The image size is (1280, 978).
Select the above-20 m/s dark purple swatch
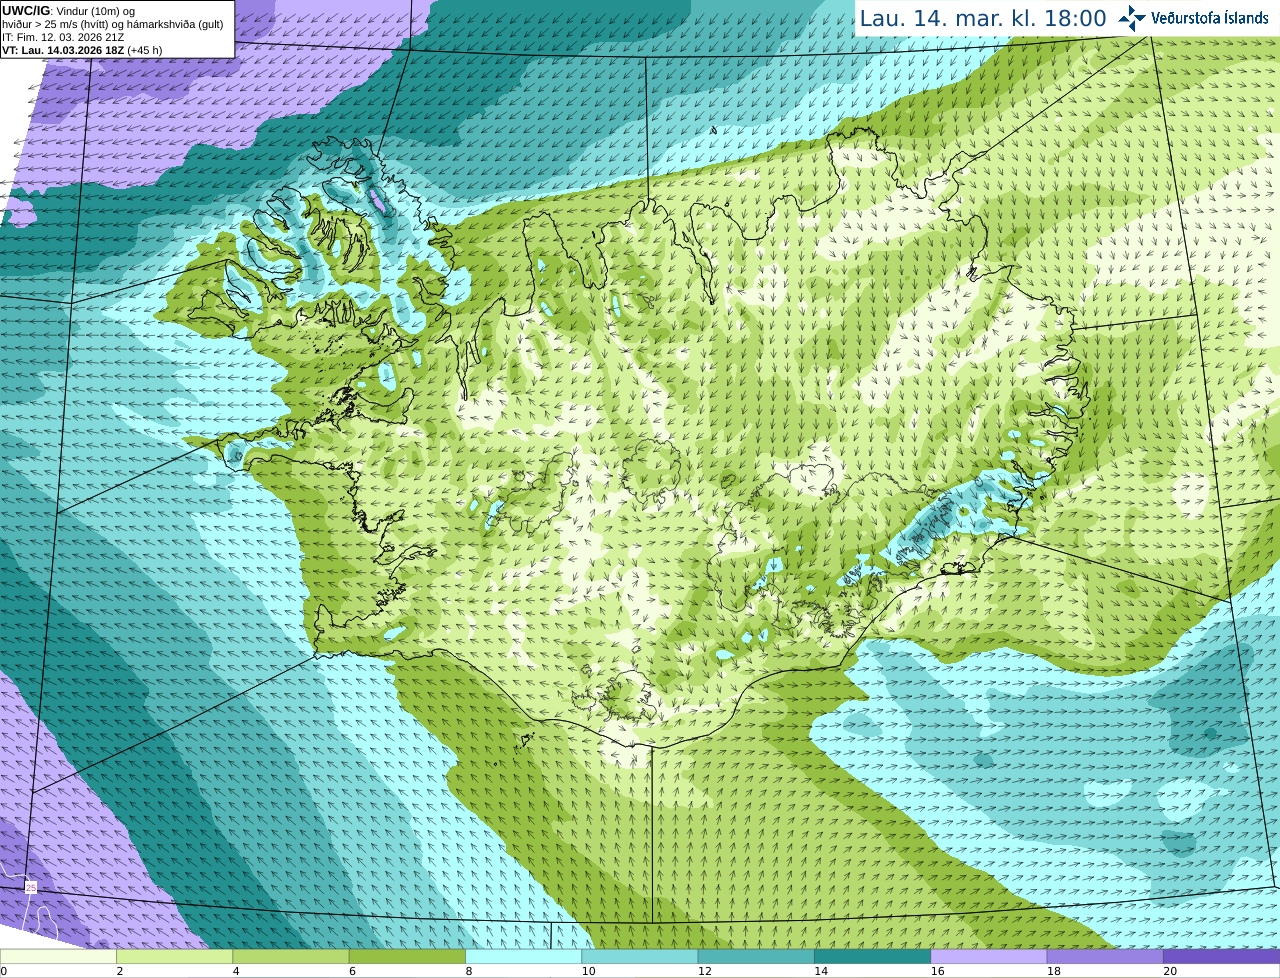1221,956
